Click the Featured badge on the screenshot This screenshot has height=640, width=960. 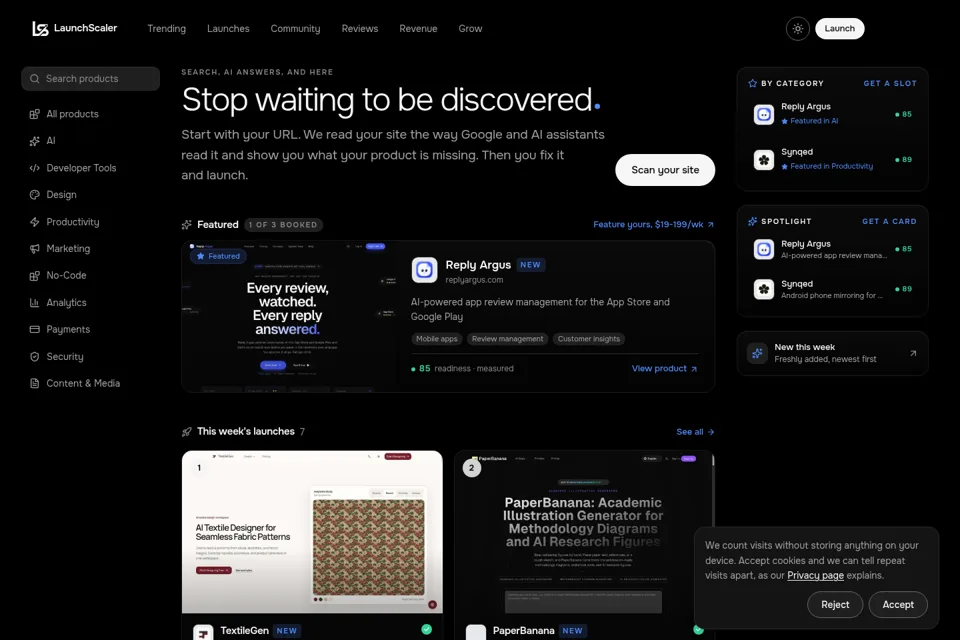coord(219,256)
